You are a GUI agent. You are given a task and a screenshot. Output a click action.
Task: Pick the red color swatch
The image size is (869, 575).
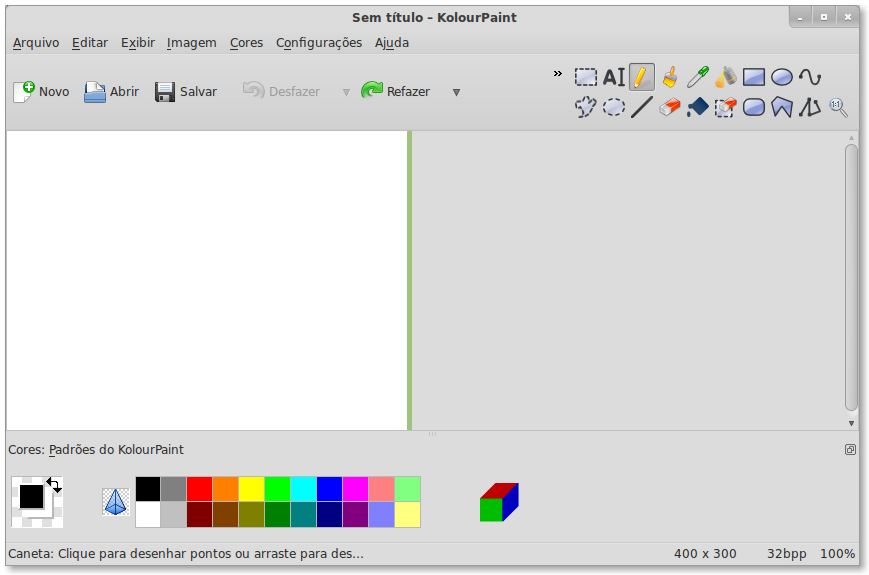(x=200, y=489)
